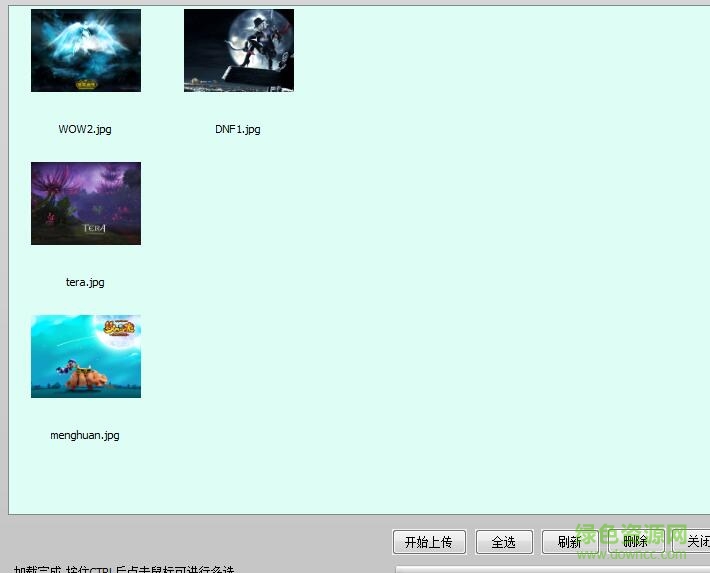Select the menghuan.jpg thumbnail image
The width and height of the screenshot is (710, 573).
point(86,356)
